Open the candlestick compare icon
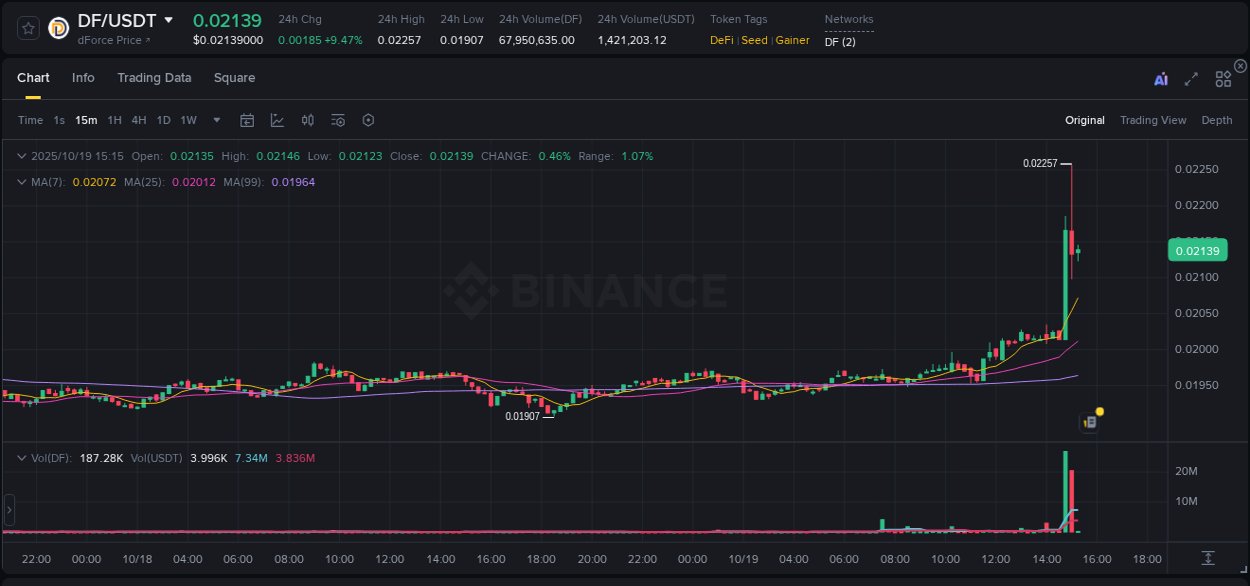This screenshot has width=1250, height=586. [308, 119]
